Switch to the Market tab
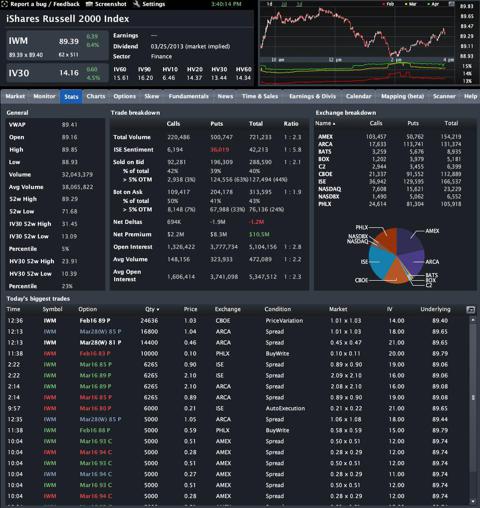The height and width of the screenshot is (508, 480). coord(15,96)
